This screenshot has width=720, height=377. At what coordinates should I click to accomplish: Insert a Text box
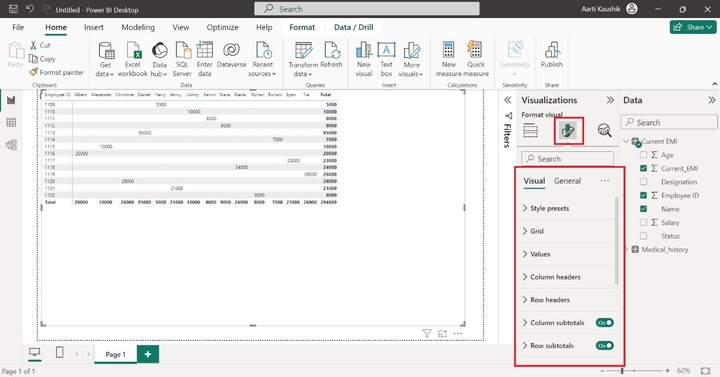coord(386,59)
